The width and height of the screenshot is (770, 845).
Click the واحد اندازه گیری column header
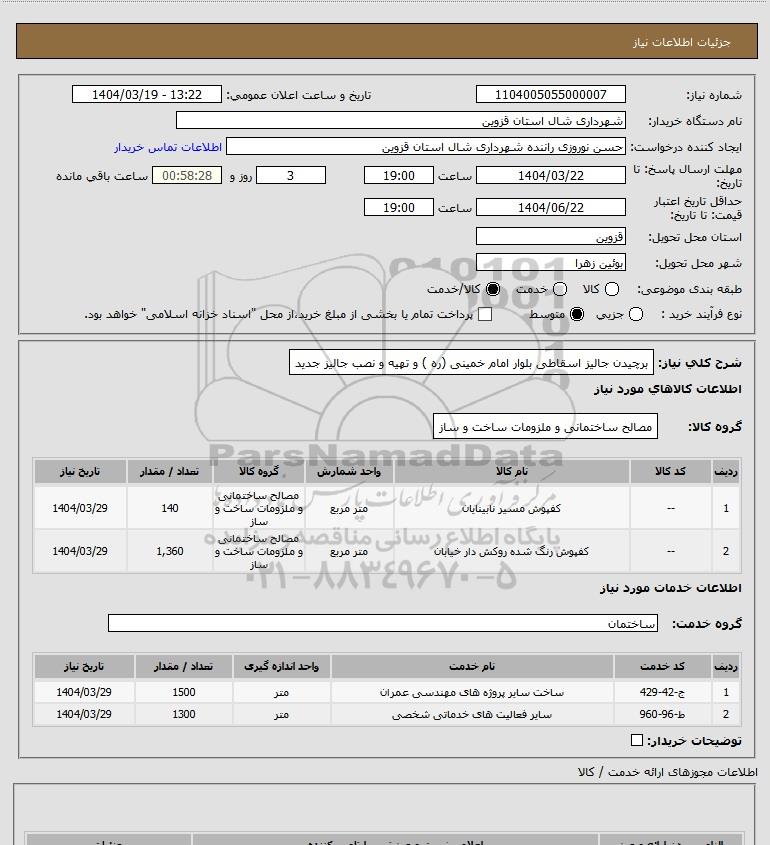(x=281, y=667)
